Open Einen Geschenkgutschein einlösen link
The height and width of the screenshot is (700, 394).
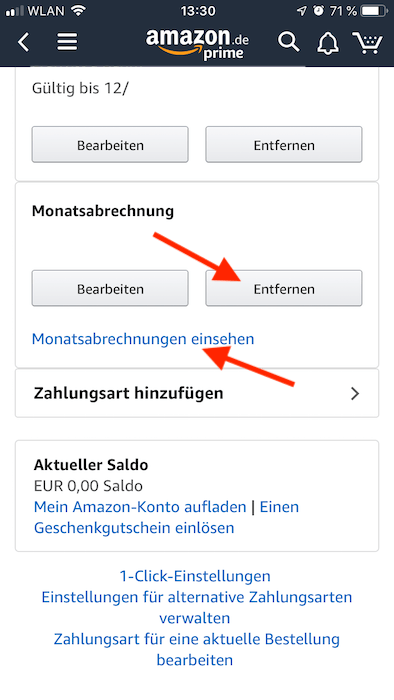166,517
